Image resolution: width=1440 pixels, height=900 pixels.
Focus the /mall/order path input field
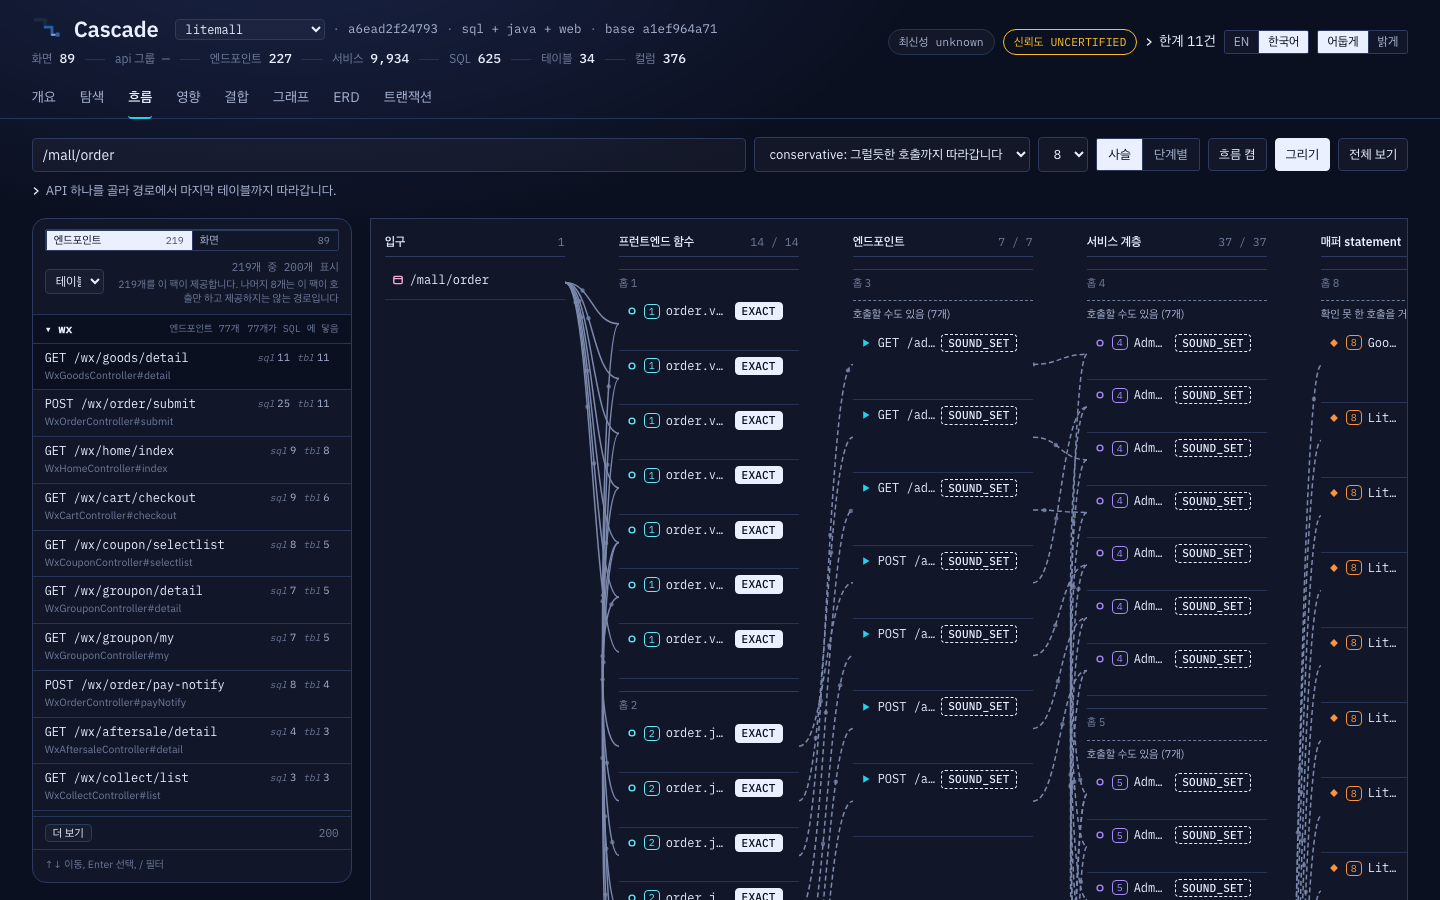tap(389, 155)
